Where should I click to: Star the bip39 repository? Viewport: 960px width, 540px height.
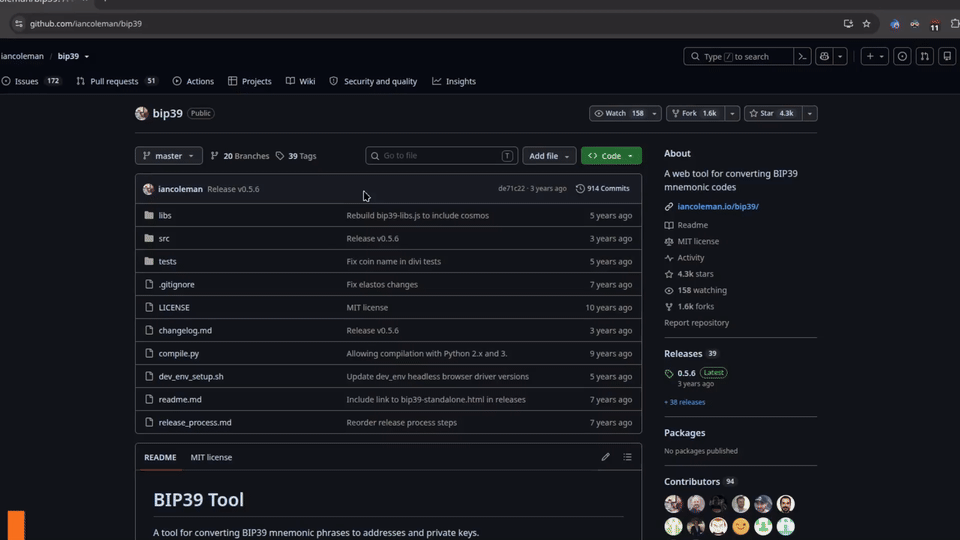coord(773,113)
